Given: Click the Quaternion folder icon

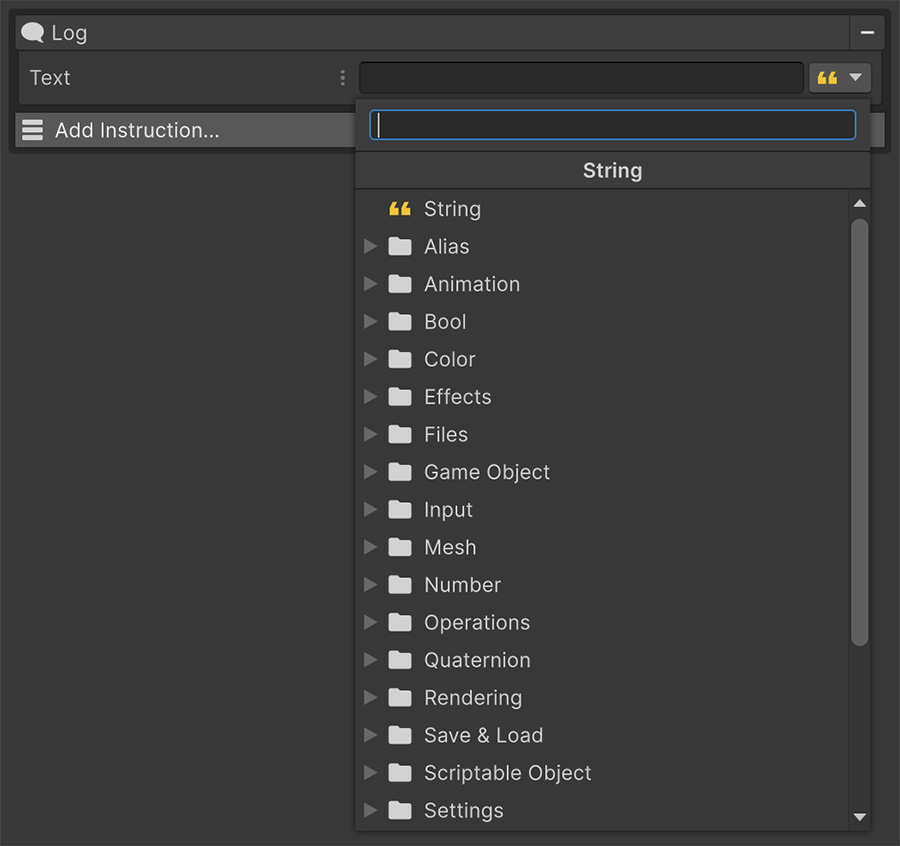Looking at the screenshot, I should (400, 660).
